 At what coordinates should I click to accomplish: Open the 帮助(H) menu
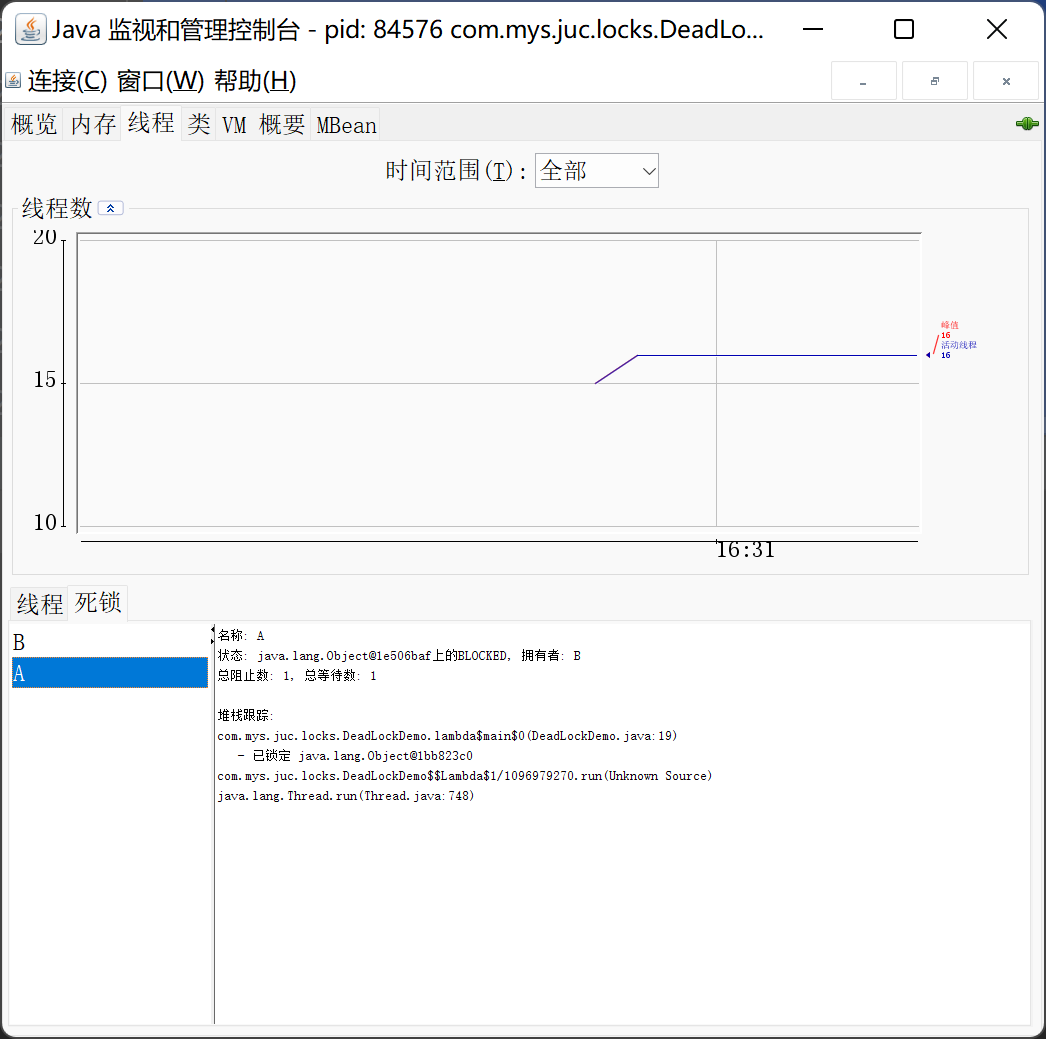(255, 81)
